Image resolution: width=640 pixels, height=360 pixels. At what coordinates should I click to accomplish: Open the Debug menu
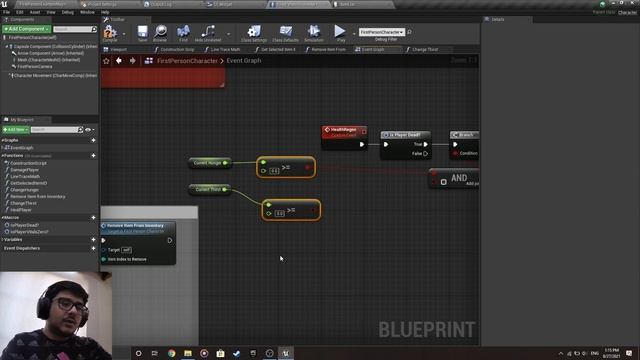[68, 12]
